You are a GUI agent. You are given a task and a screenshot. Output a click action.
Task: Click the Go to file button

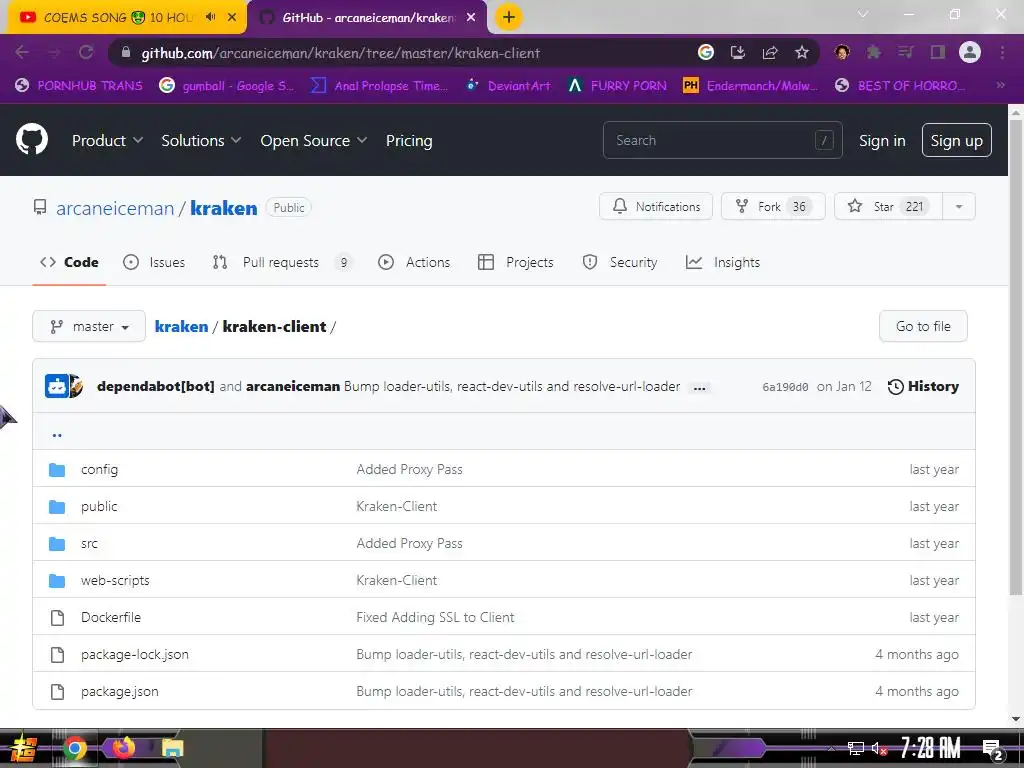pyautogui.click(x=923, y=326)
